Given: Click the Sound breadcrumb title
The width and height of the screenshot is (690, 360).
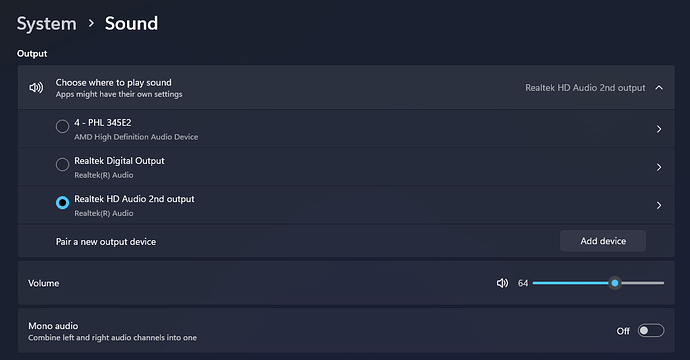Looking at the screenshot, I should point(131,23).
